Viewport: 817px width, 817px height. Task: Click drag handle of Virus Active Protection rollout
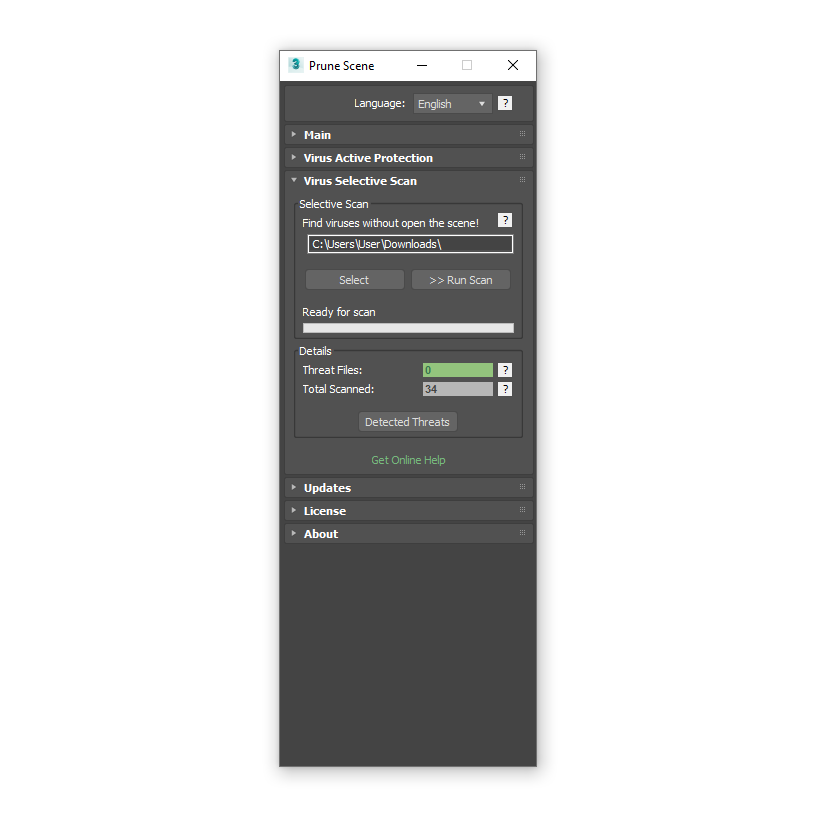pyautogui.click(x=522, y=157)
